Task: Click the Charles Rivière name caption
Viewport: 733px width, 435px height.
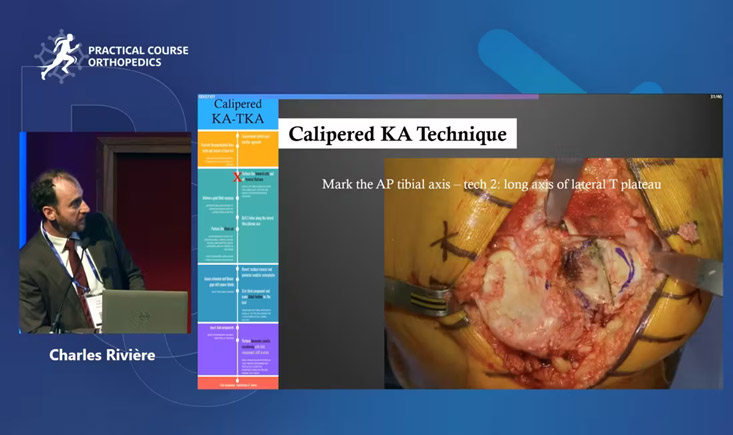Action: pos(103,355)
